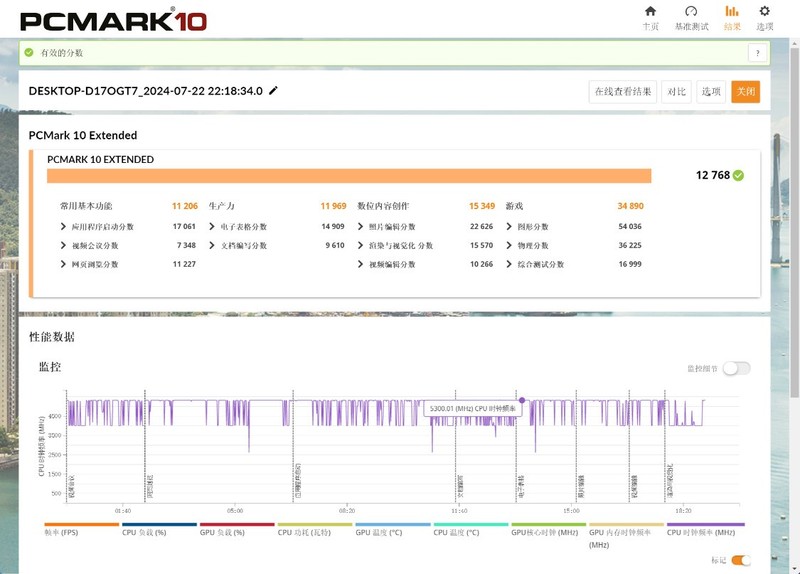The height and width of the screenshot is (574, 800).
Task: Click the 15 349 content creation score
Action: pyautogui.click(x=482, y=206)
